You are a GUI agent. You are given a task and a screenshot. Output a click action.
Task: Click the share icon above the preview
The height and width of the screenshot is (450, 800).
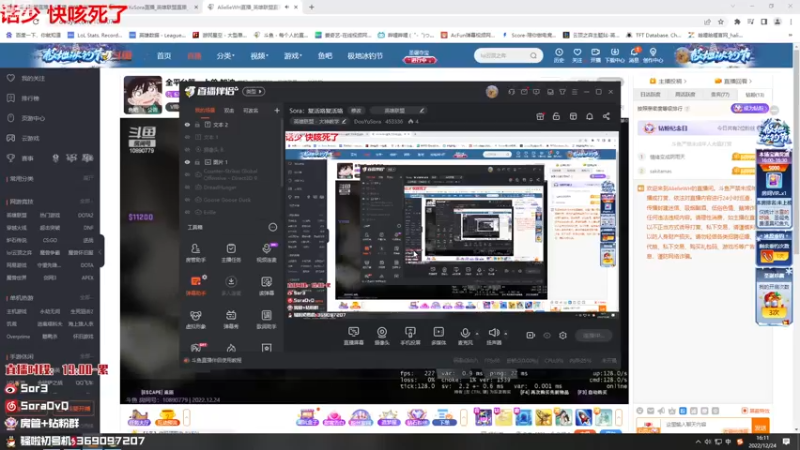(x=606, y=116)
